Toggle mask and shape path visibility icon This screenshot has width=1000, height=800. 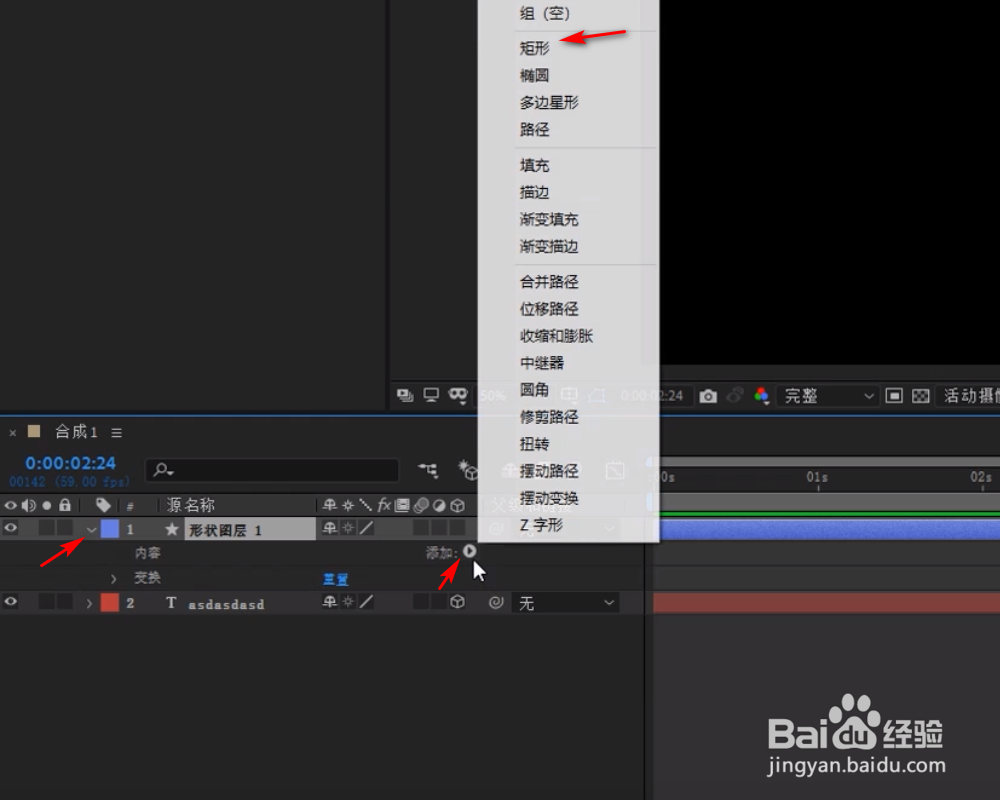click(x=458, y=395)
